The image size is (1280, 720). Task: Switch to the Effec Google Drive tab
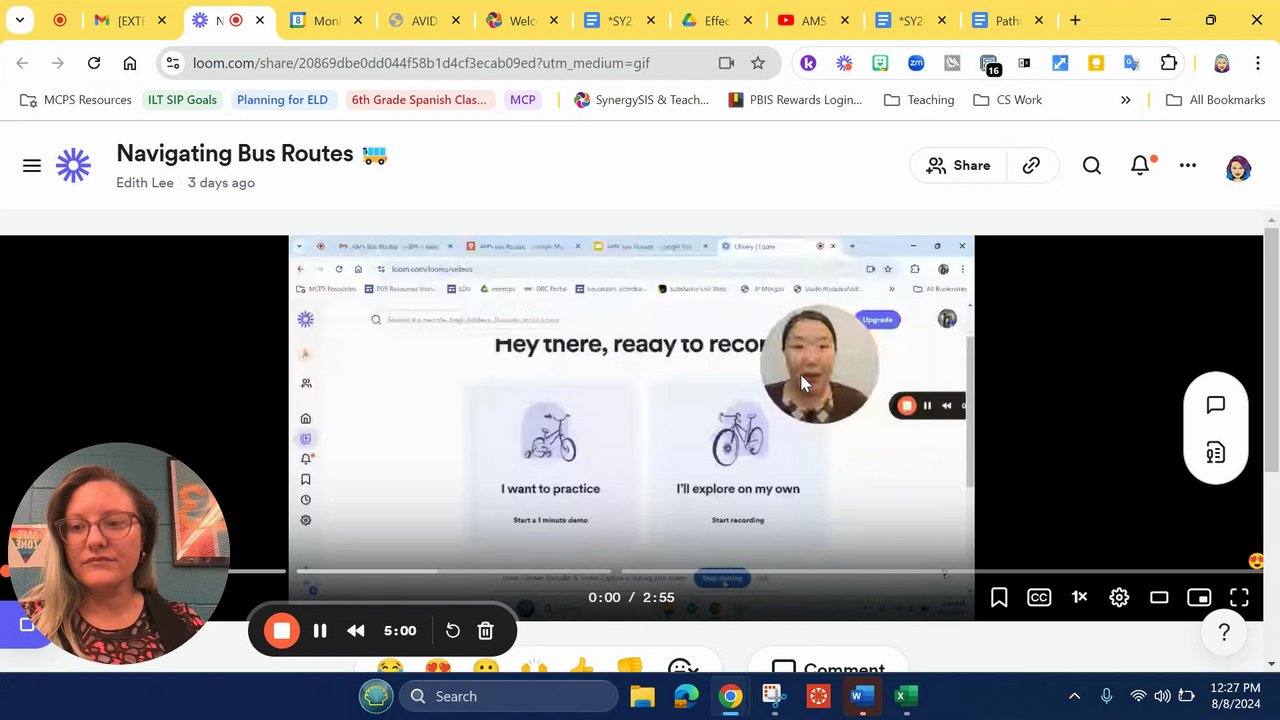coord(717,20)
